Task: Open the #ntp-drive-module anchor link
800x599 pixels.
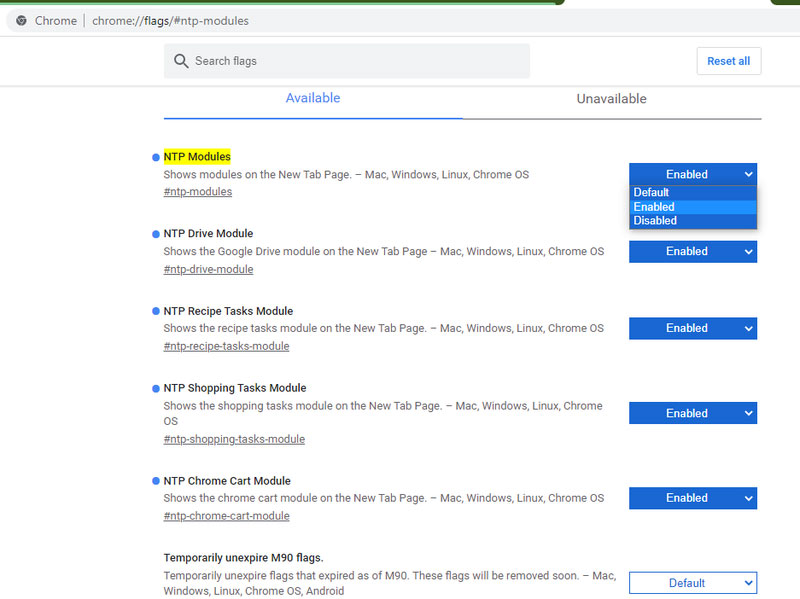Action: click(208, 269)
